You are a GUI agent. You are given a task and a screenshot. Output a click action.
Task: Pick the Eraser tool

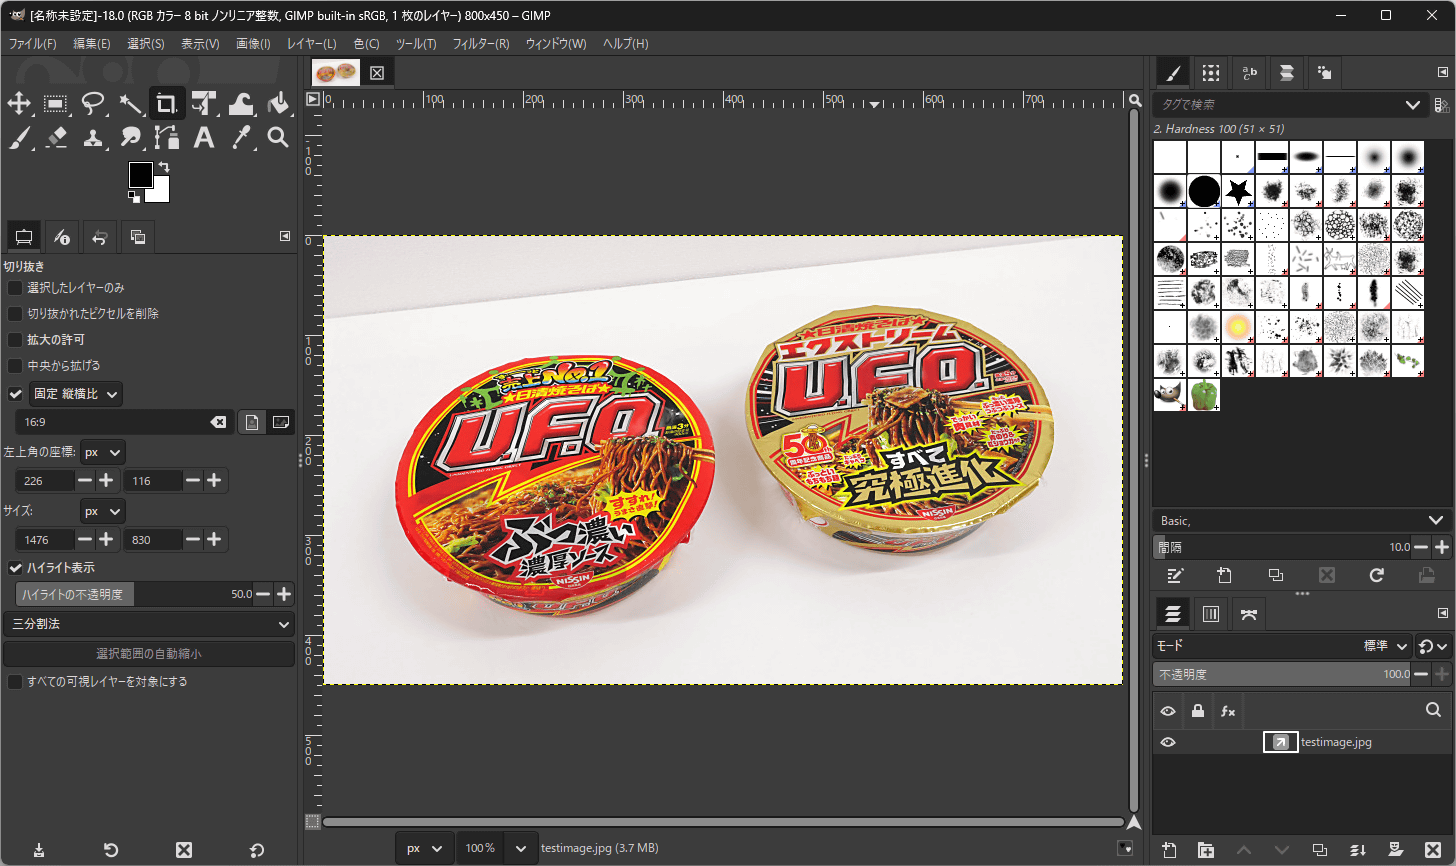56,137
